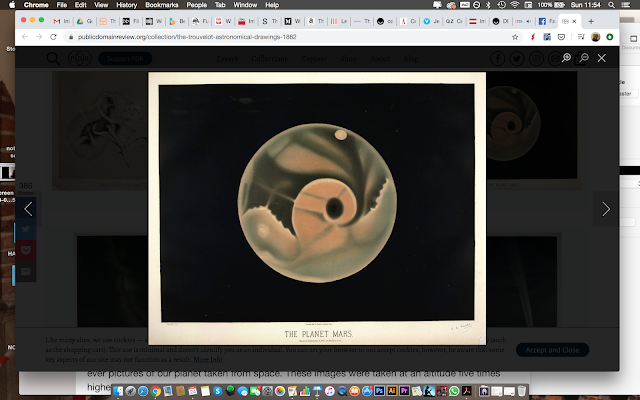The image size is (640, 400).
Task: Open the Bookmarks menu
Action: [x=162, y=5]
